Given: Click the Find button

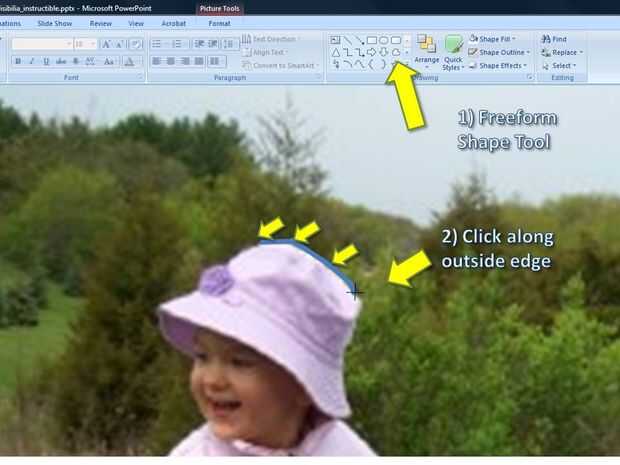Looking at the screenshot, I should 554,39.
